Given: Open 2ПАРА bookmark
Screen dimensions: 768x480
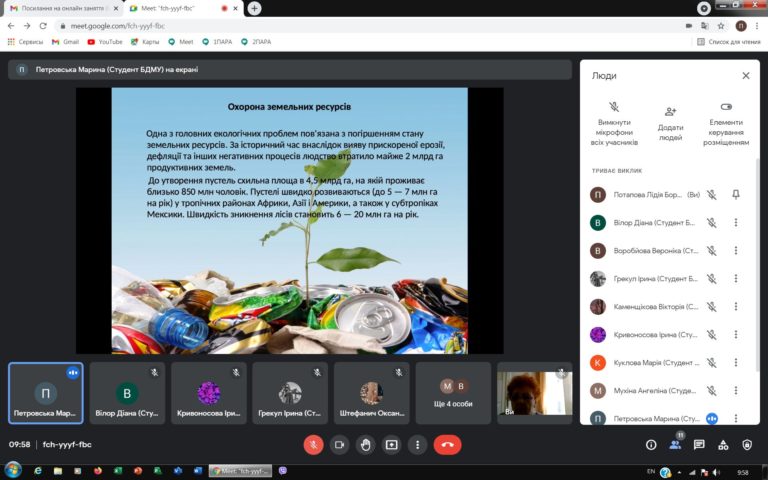Looking at the screenshot, I should pyautogui.click(x=256, y=42).
